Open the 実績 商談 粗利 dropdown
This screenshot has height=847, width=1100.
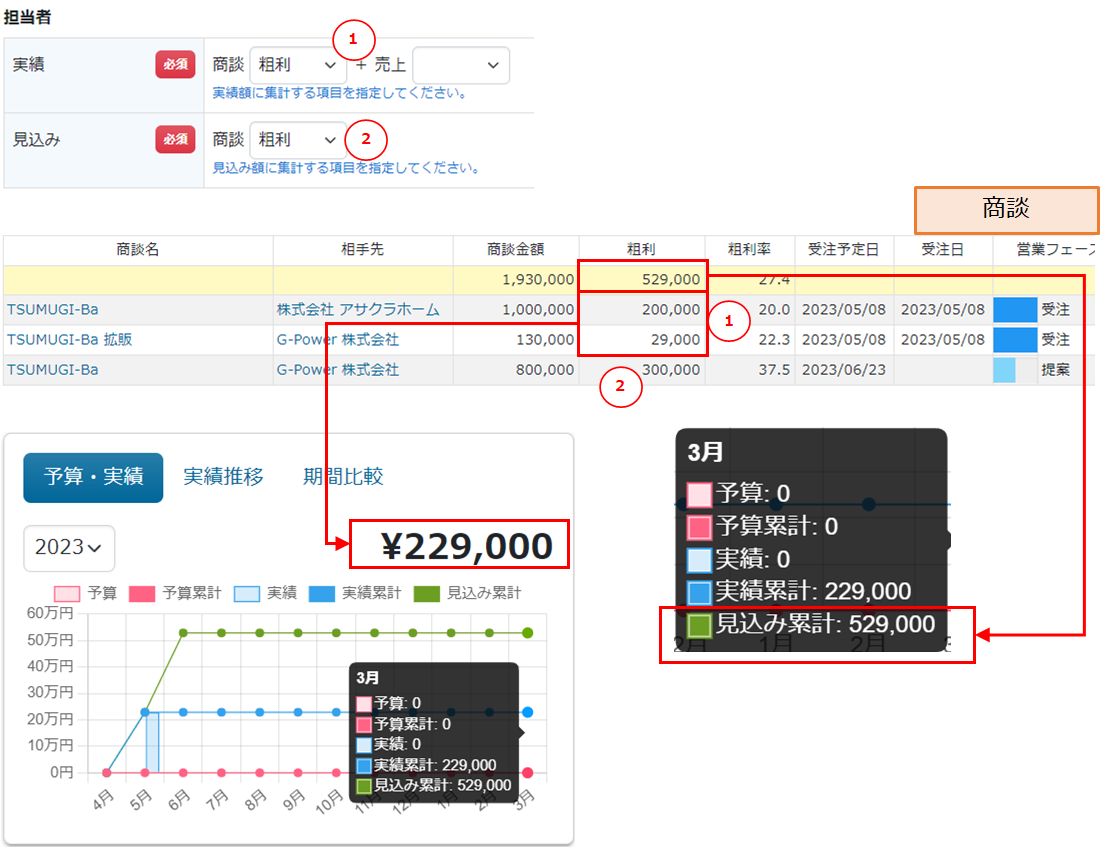pos(297,65)
